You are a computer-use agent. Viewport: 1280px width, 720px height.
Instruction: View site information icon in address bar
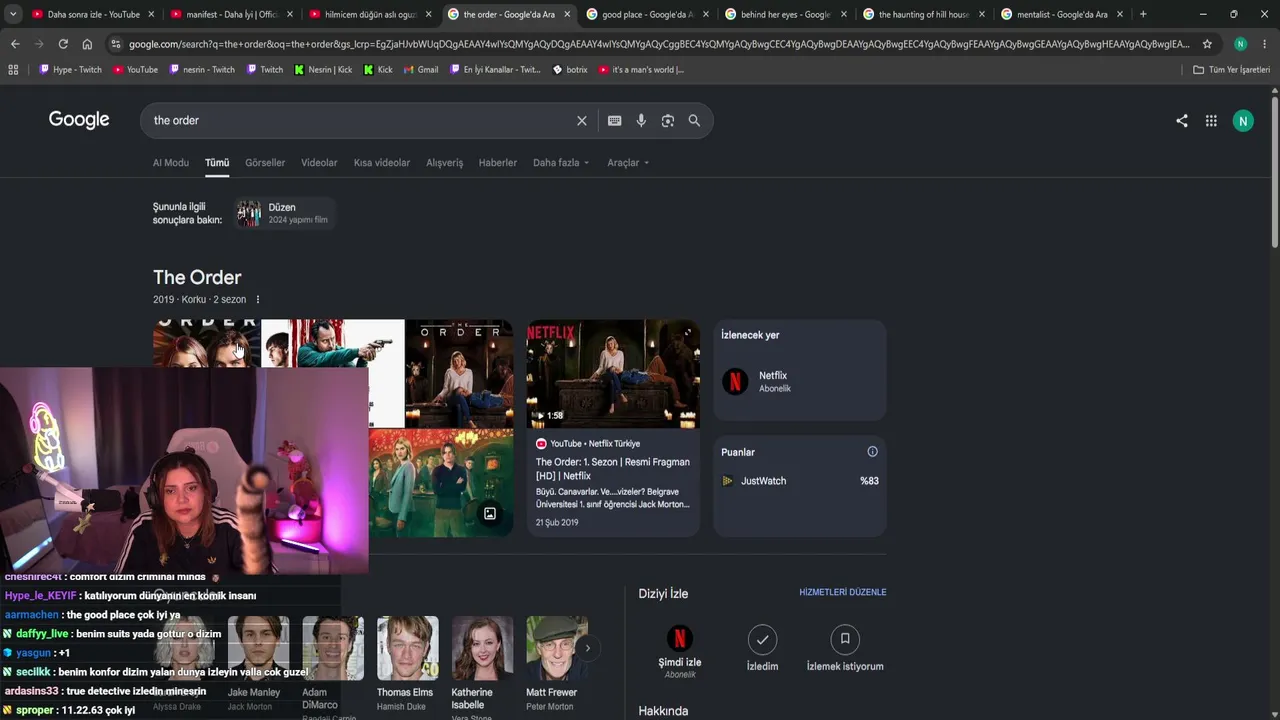point(116,44)
